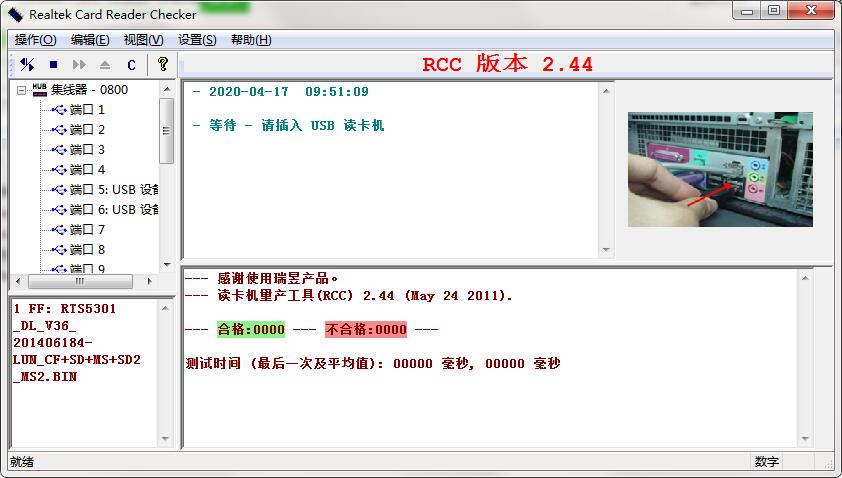Image resolution: width=842 pixels, height=478 pixels.
Task: Click the tree panel scroll down arrow
Action: [x=167, y=265]
